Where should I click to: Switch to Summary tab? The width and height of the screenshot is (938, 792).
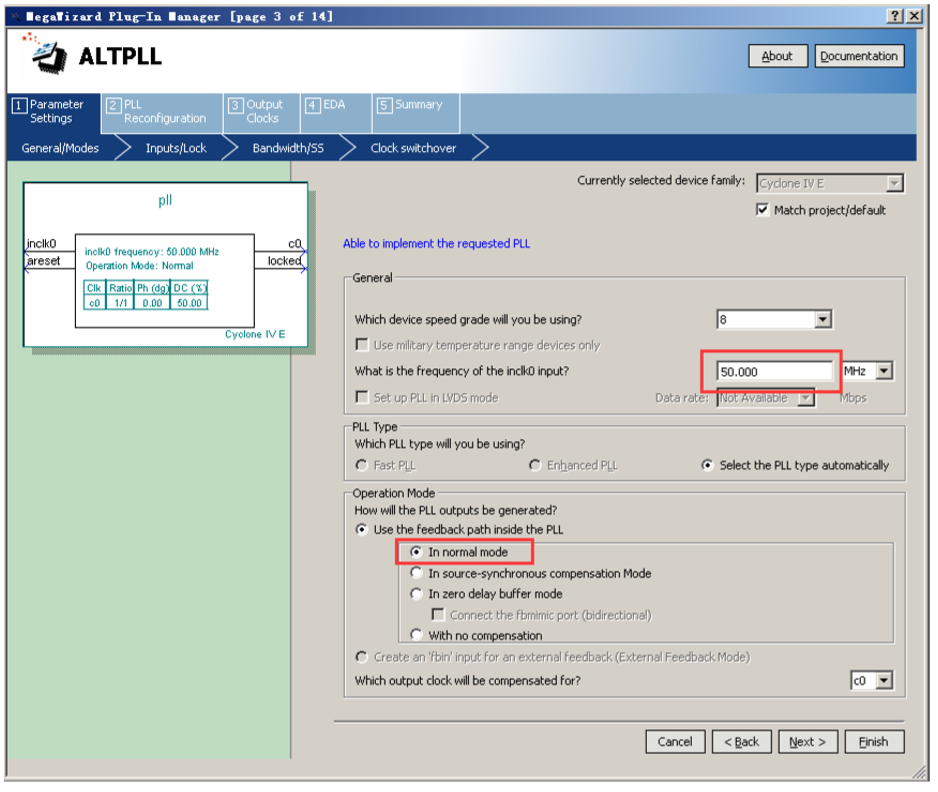coord(416,112)
